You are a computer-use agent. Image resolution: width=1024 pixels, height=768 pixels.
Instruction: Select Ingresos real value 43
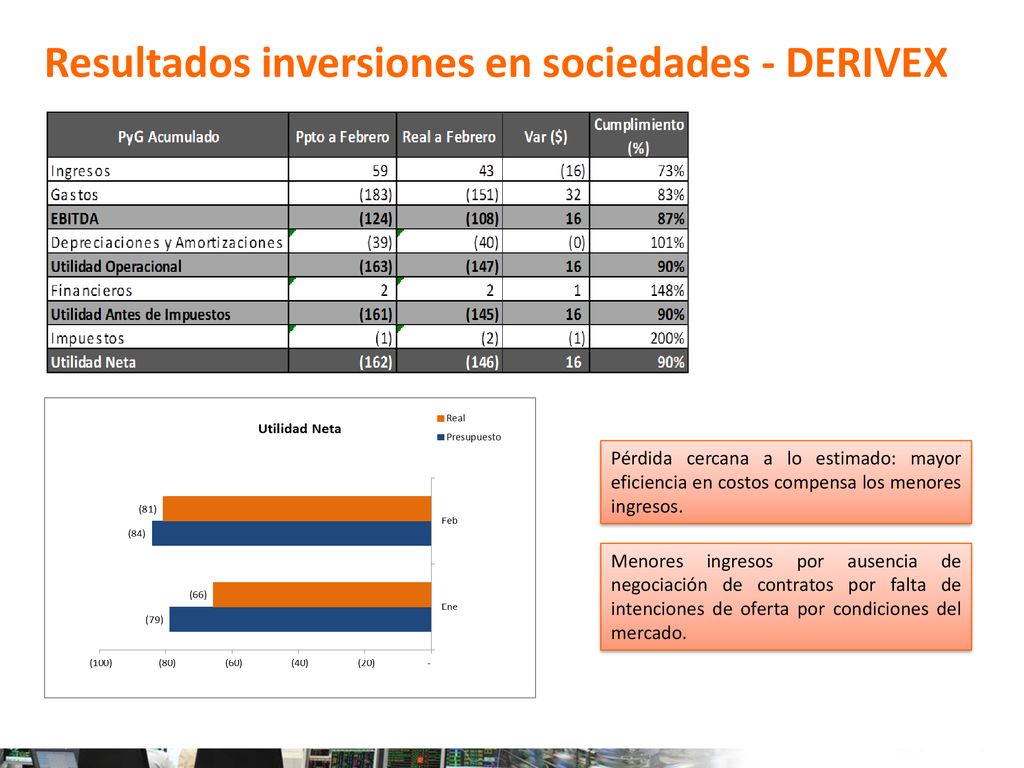tap(487, 171)
